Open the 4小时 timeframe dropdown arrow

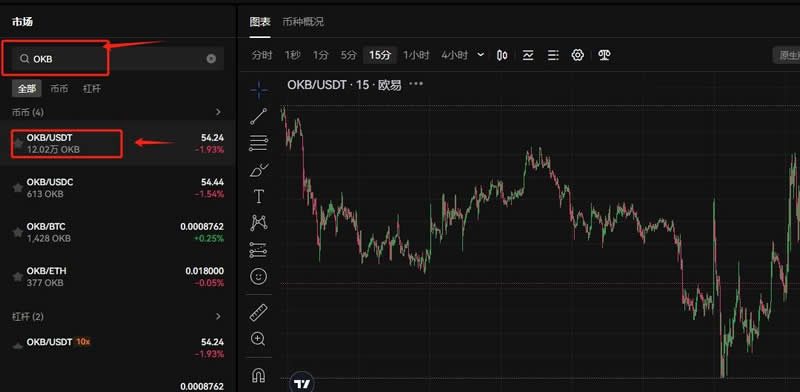[x=481, y=55]
